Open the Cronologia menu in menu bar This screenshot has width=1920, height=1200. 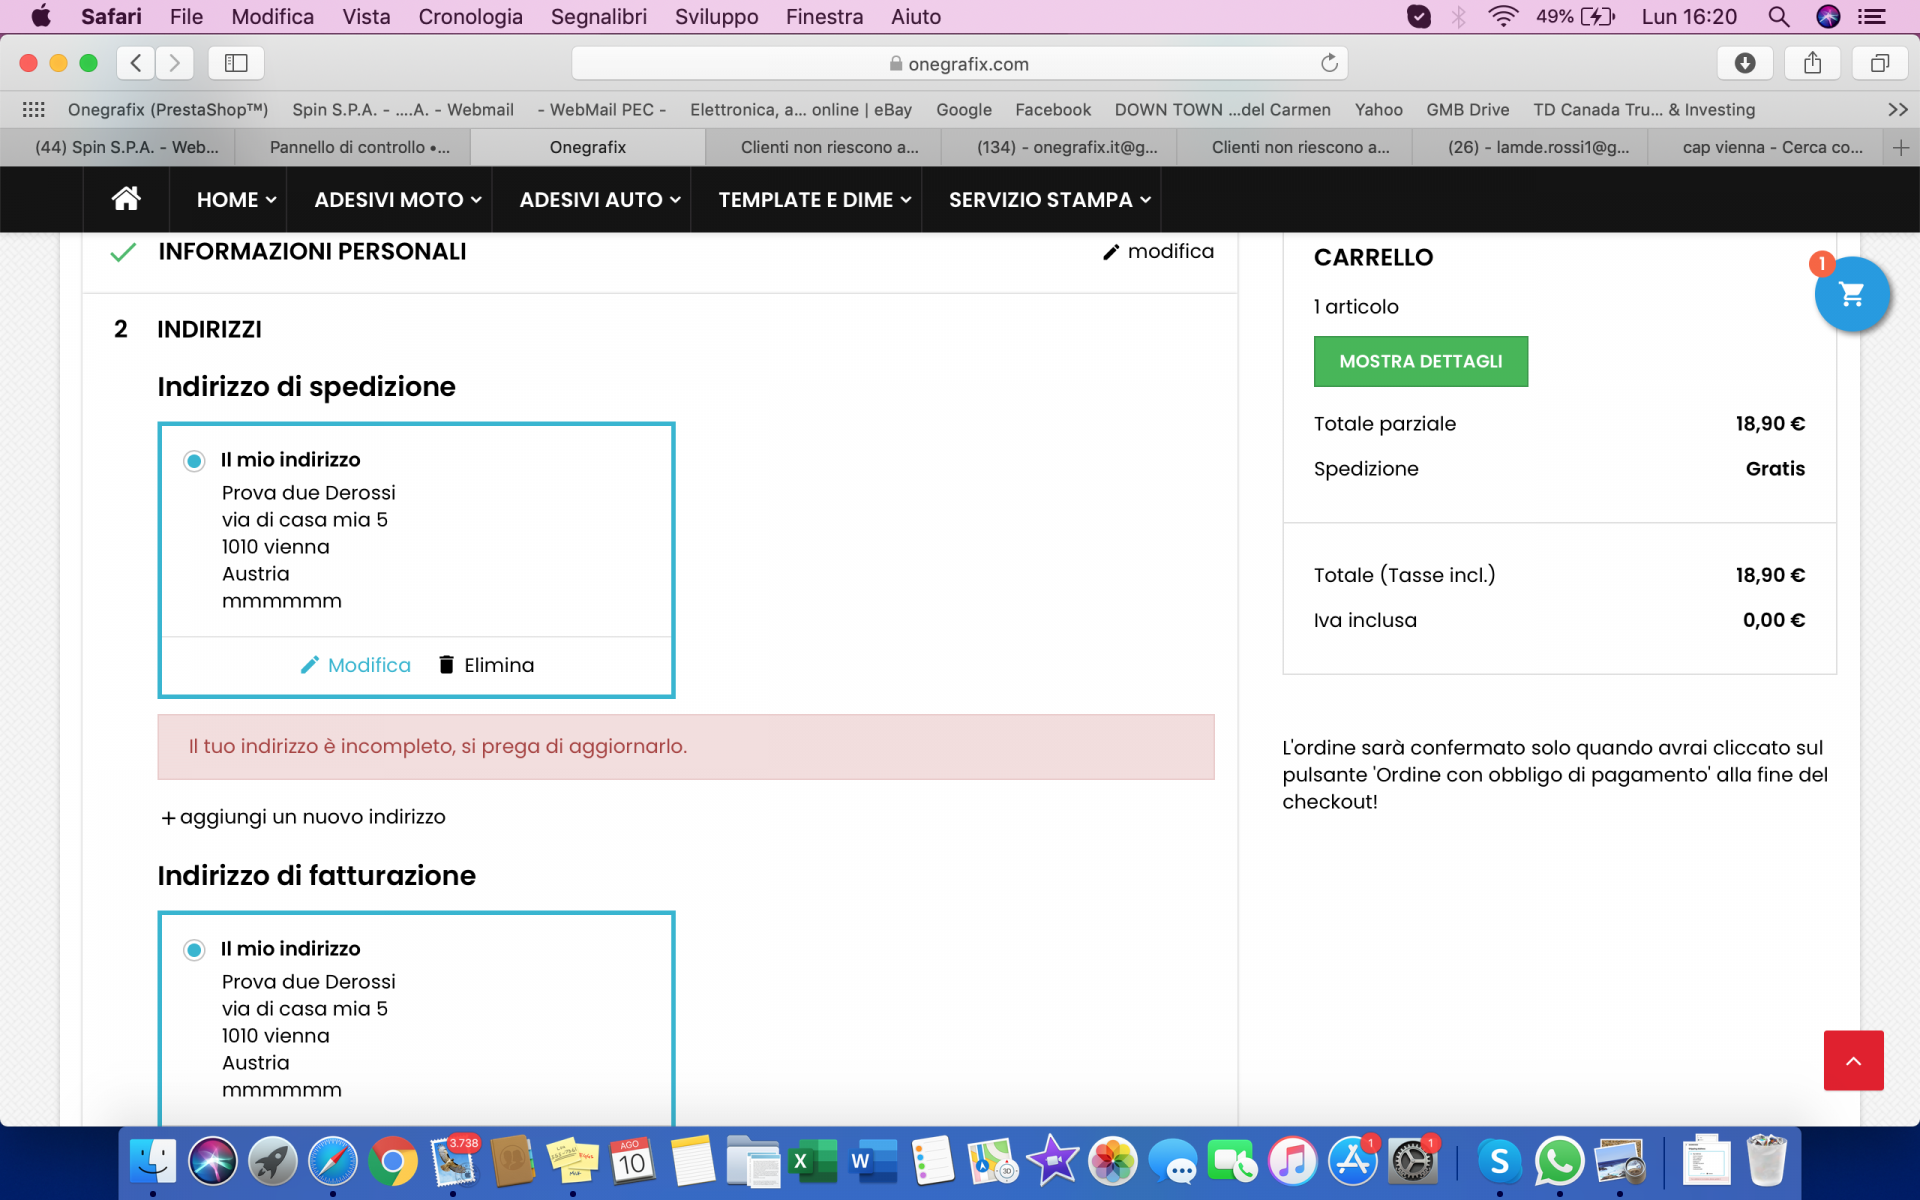tap(470, 17)
